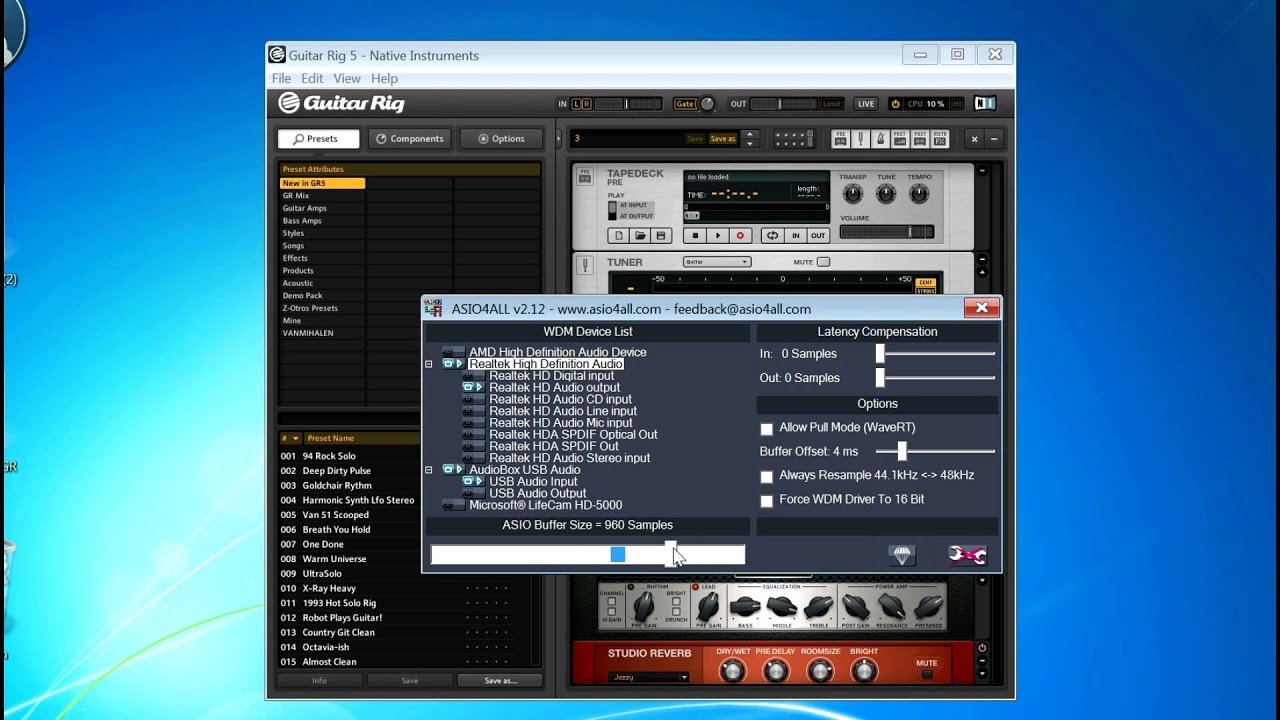The height and width of the screenshot is (720, 1280).
Task: Toggle the Tuner MUTE button
Action: (823, 262)
